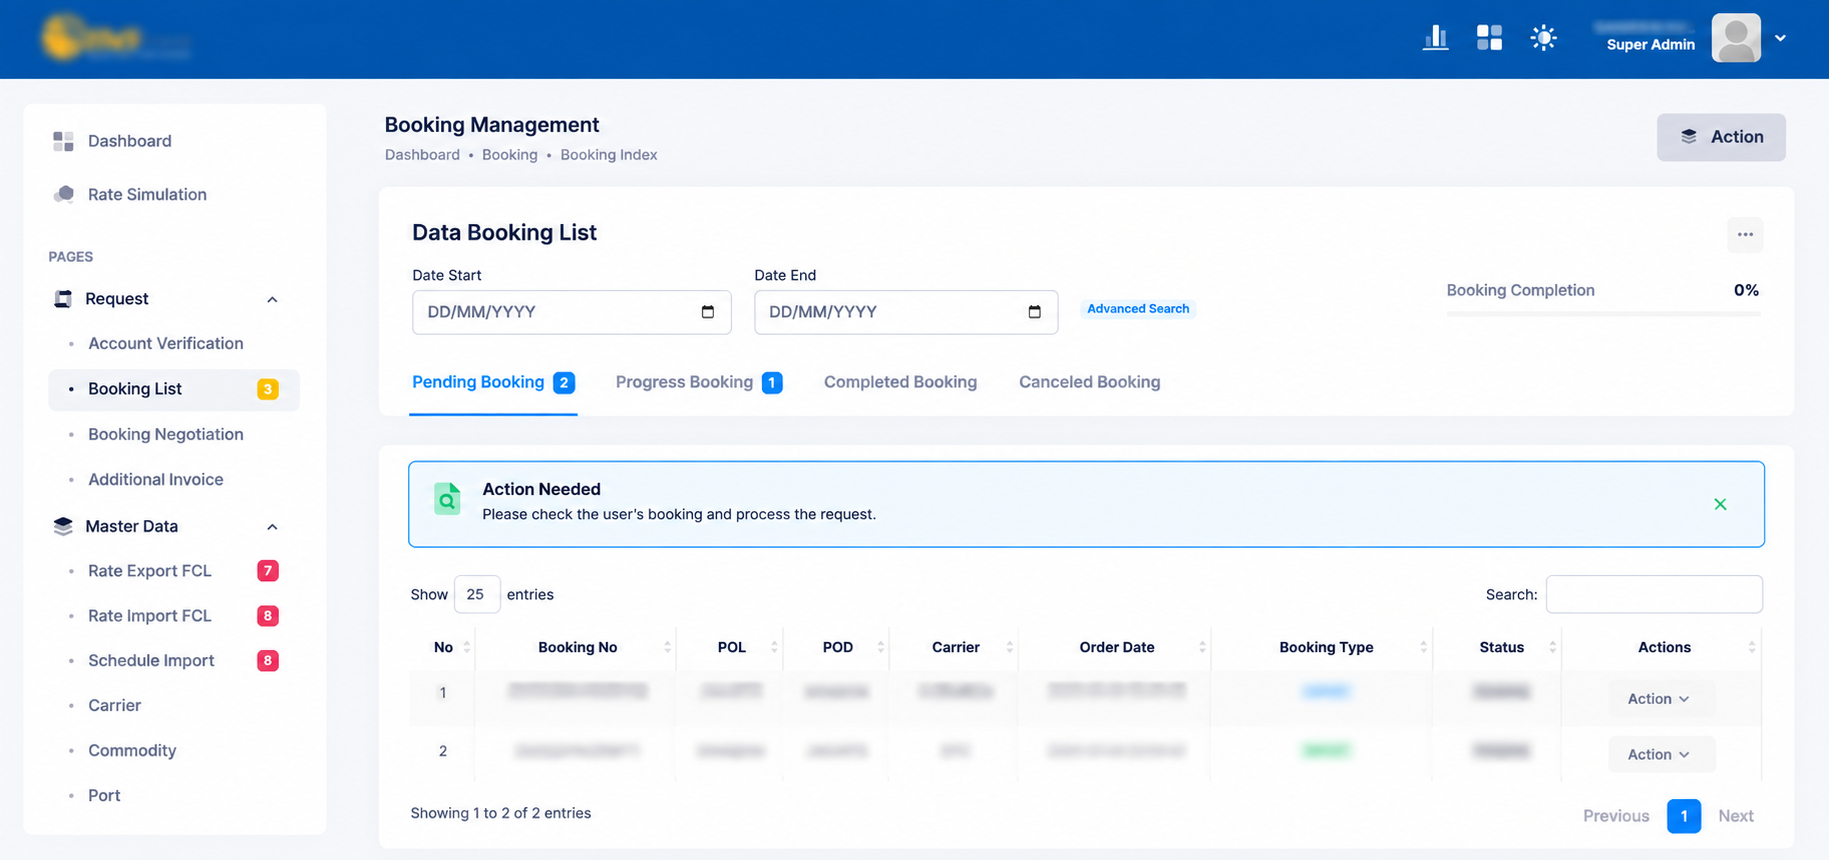Open Account Verification page
This screenshot has width=1829, height=860.
(x=166, y=343)
